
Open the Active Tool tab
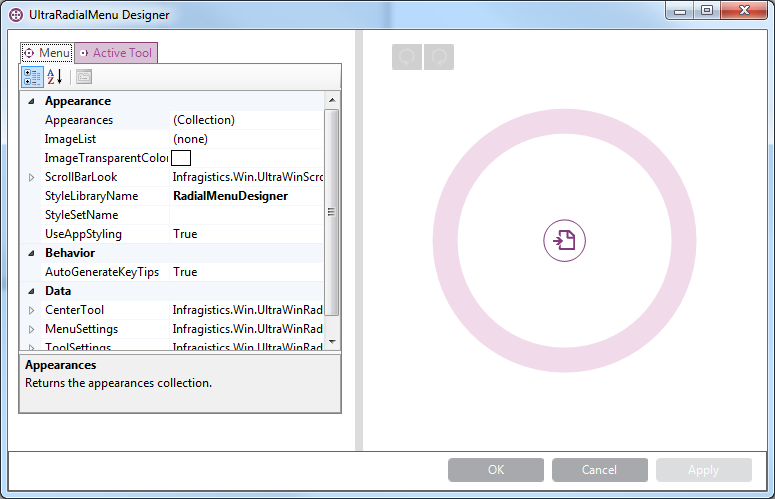tap(116, 53)
